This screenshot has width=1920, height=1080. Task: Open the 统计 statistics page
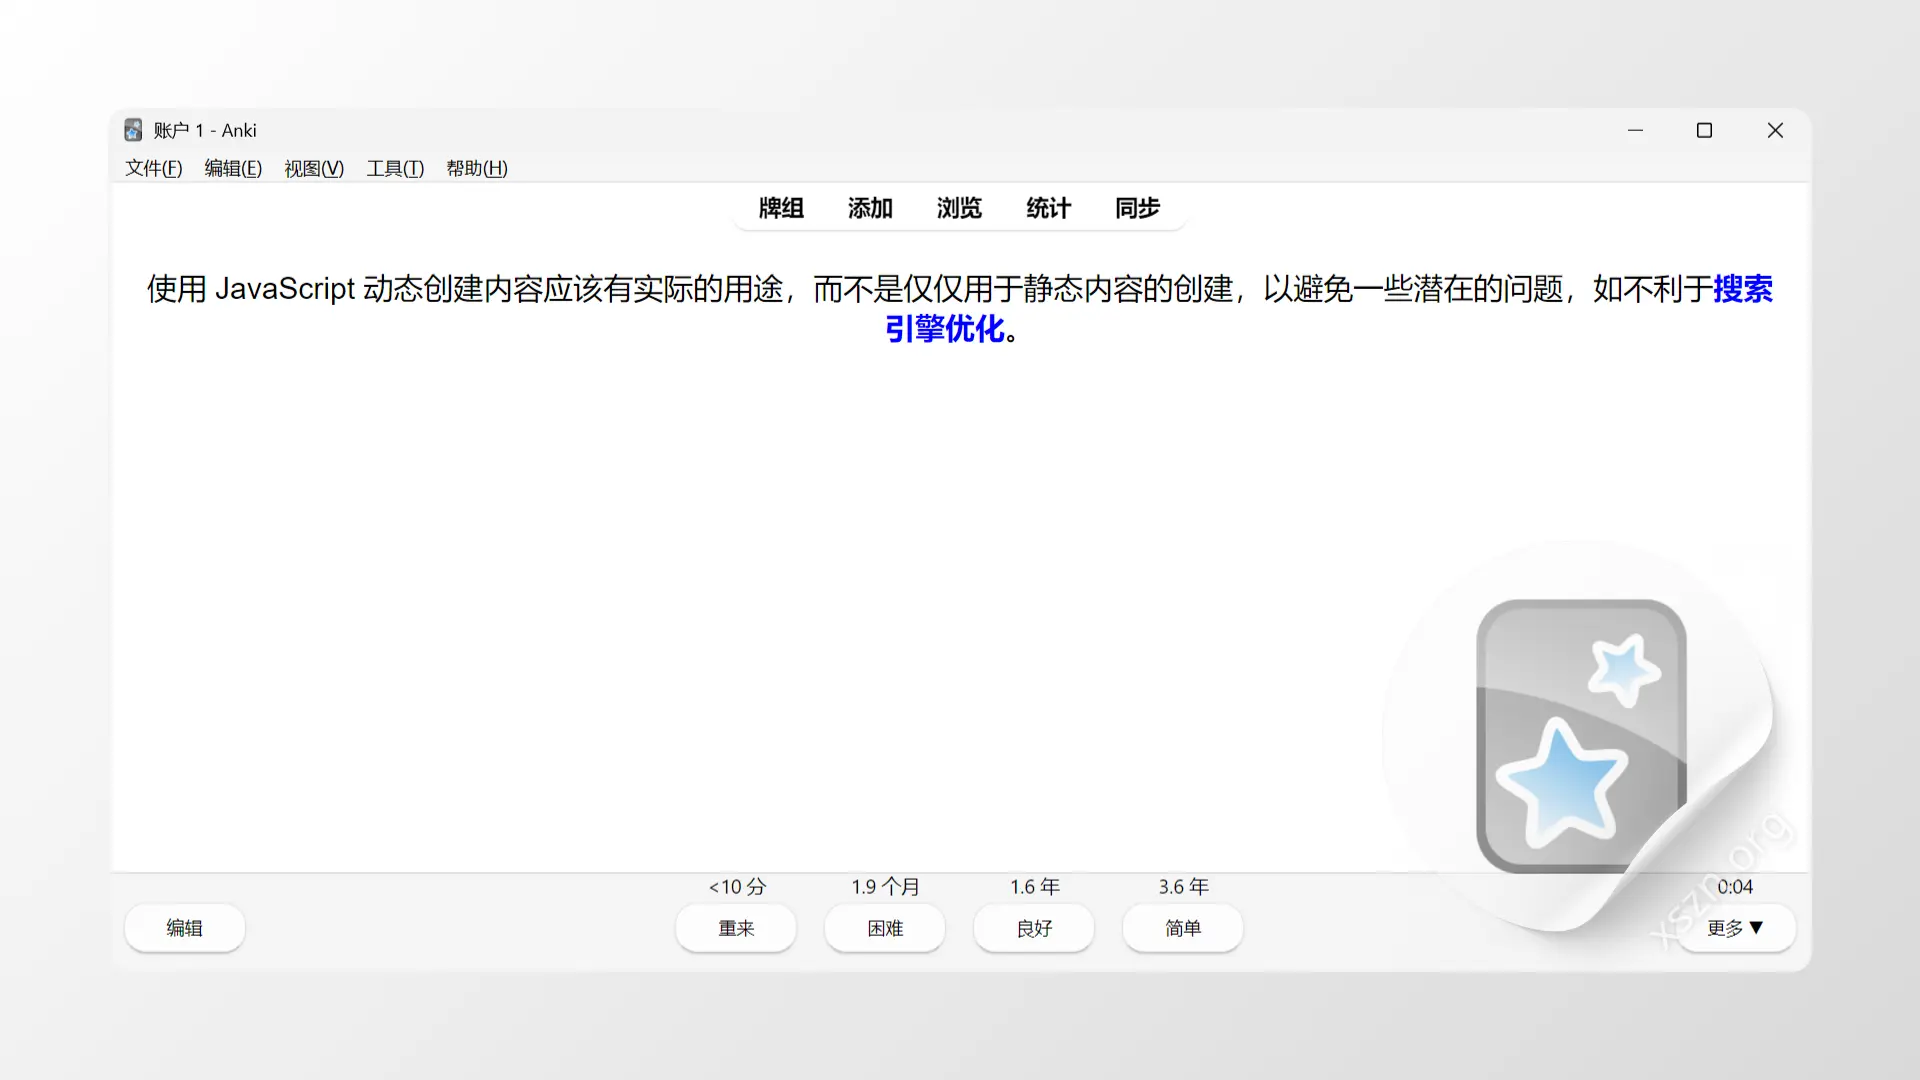[1048, 208]
